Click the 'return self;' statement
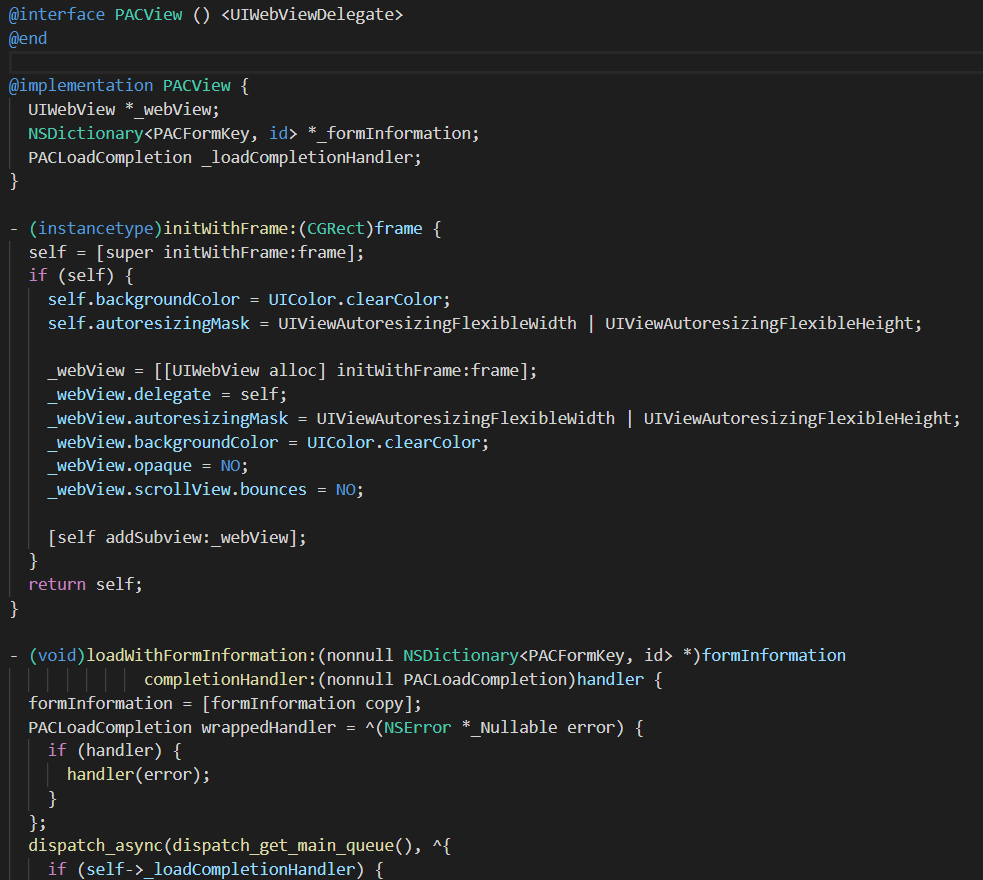Viewport: 983px width, 880px height. coord(85,585)
